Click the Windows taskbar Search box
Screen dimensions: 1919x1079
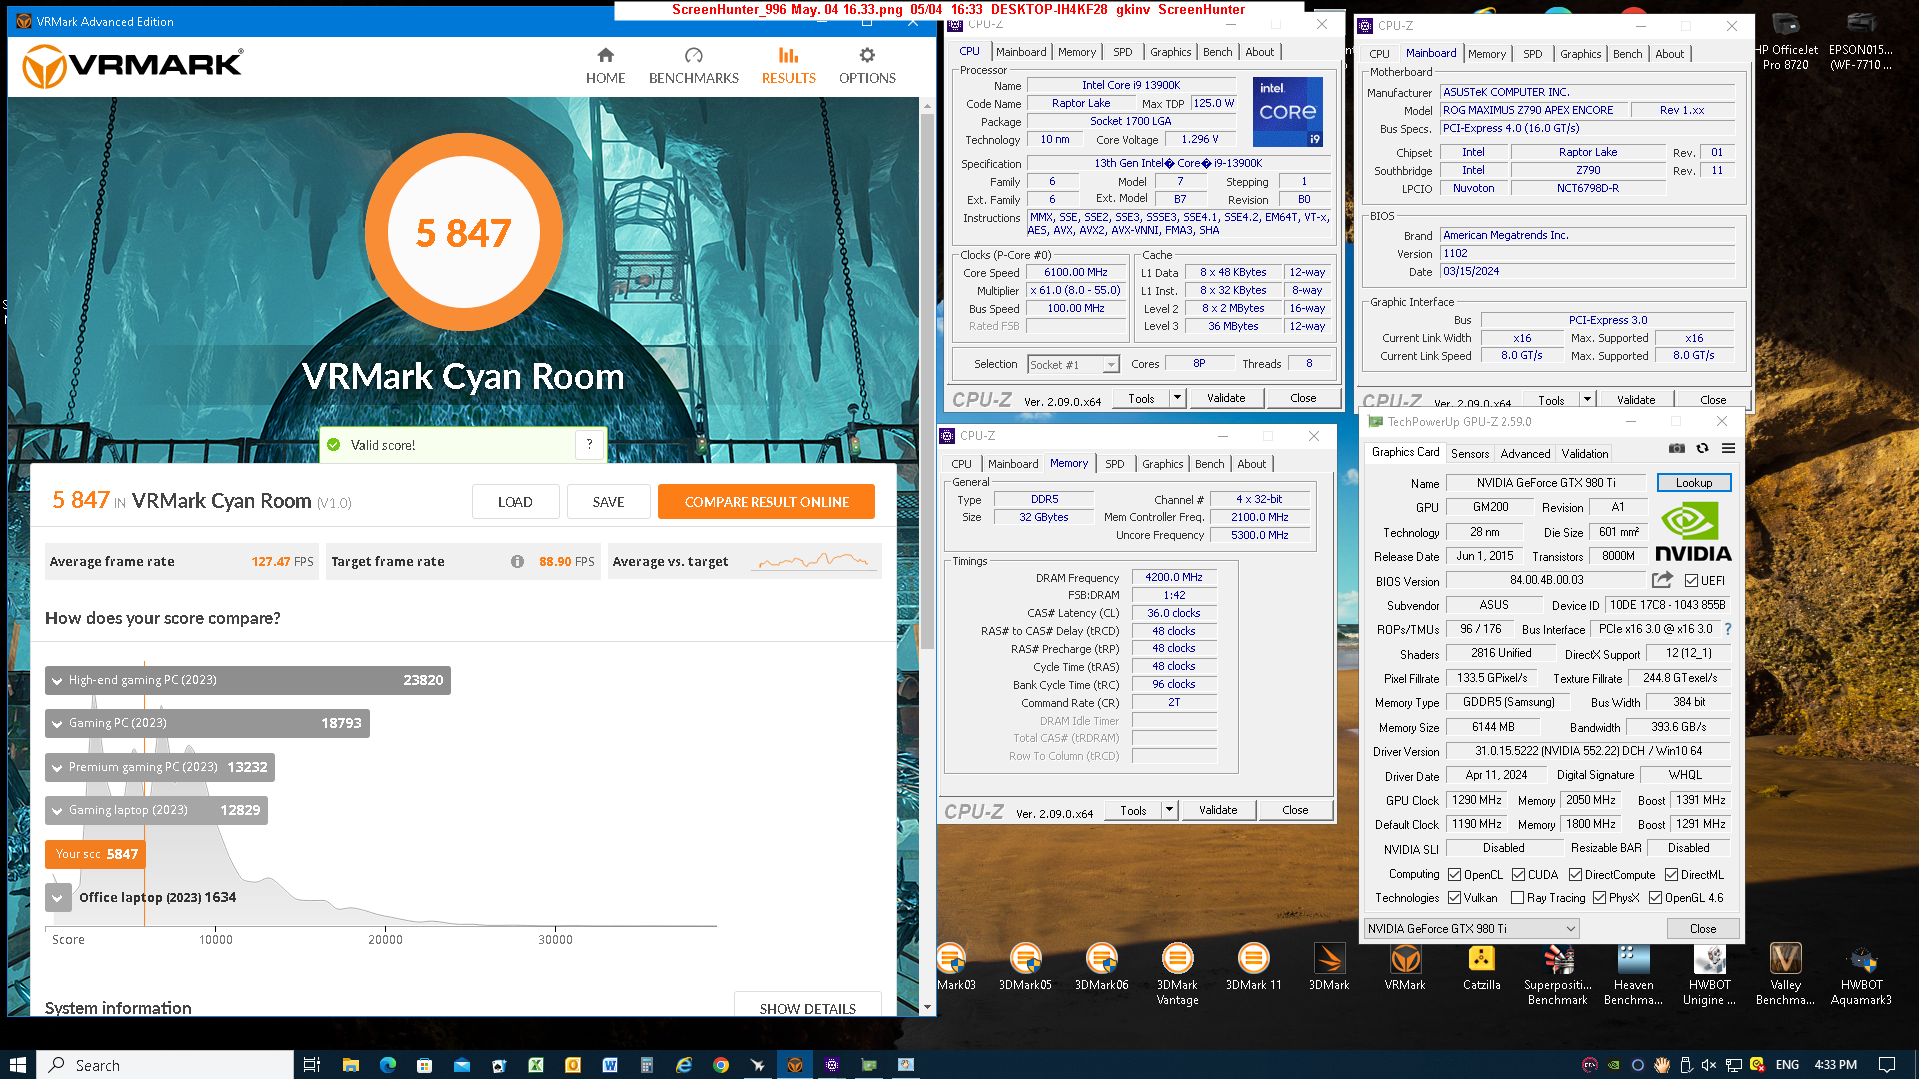[x=165, y=1065]
